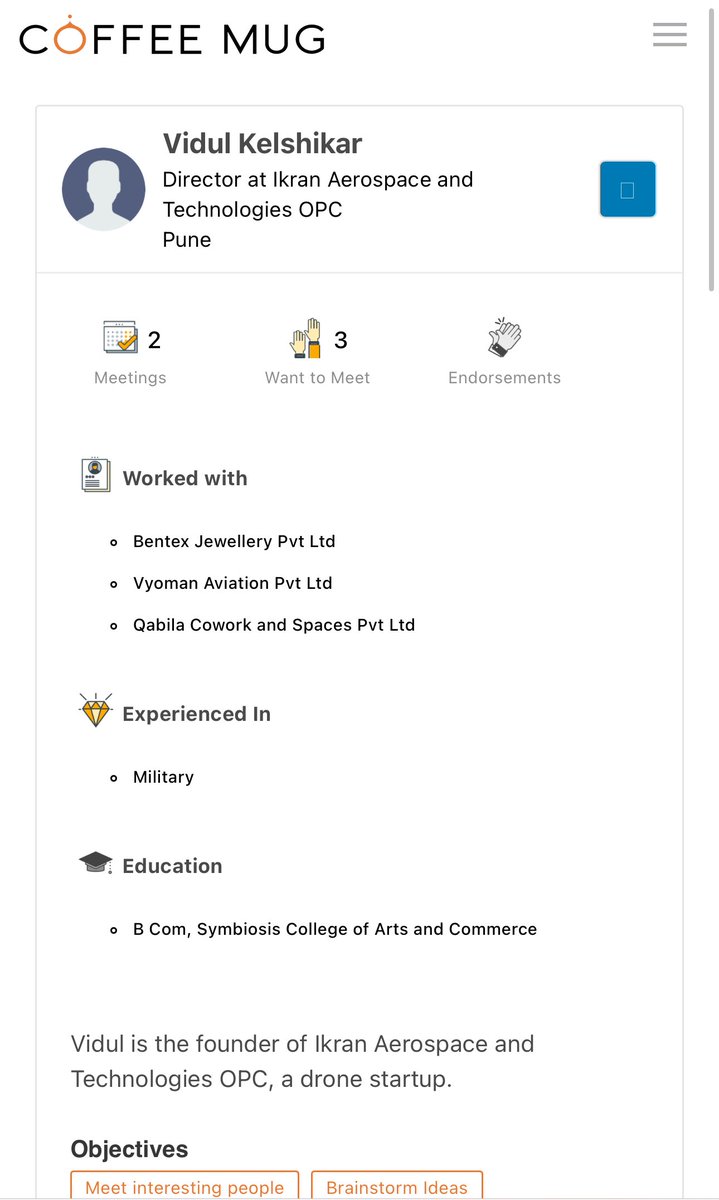Click the Experienced In diamond icon
Viewport: 719px width, 1200px height.
pyautogui.click(x=95, y=710)
